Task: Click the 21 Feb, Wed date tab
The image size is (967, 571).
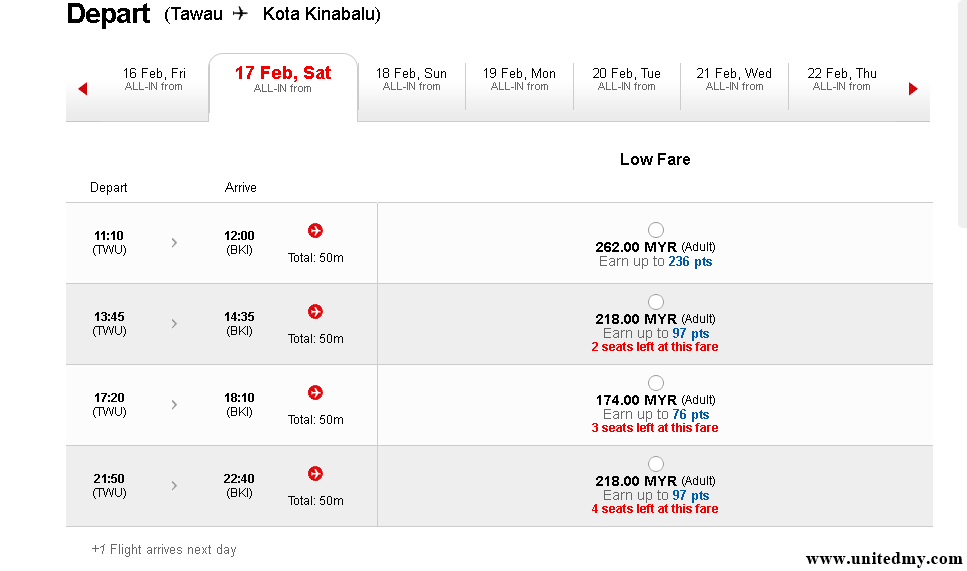Action: (734, 79)
